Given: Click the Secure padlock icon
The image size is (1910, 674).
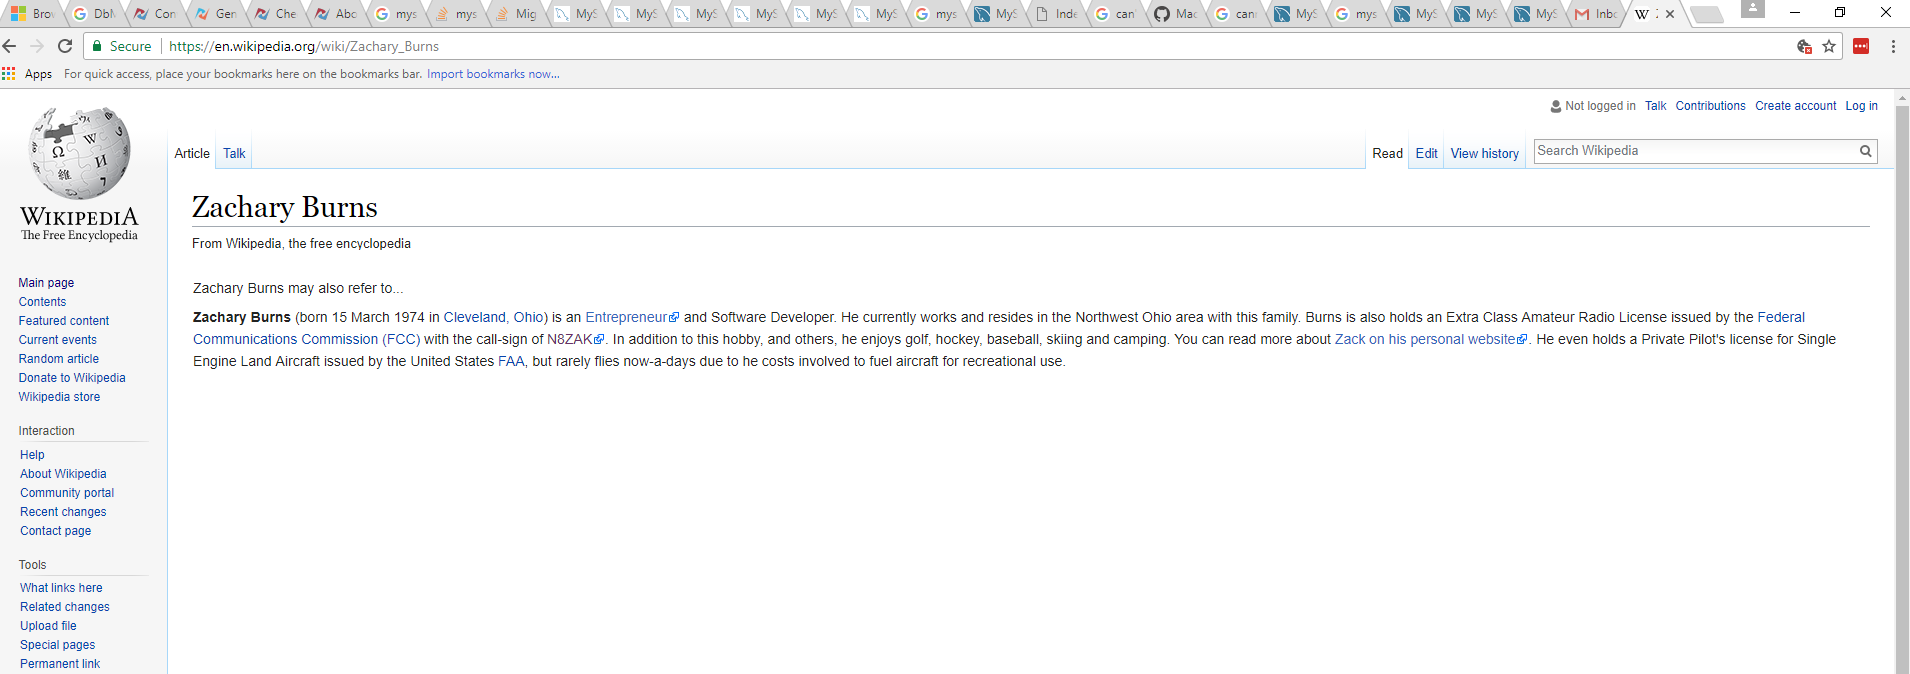Looking at the screenshot, I should (x=97, y=46).
